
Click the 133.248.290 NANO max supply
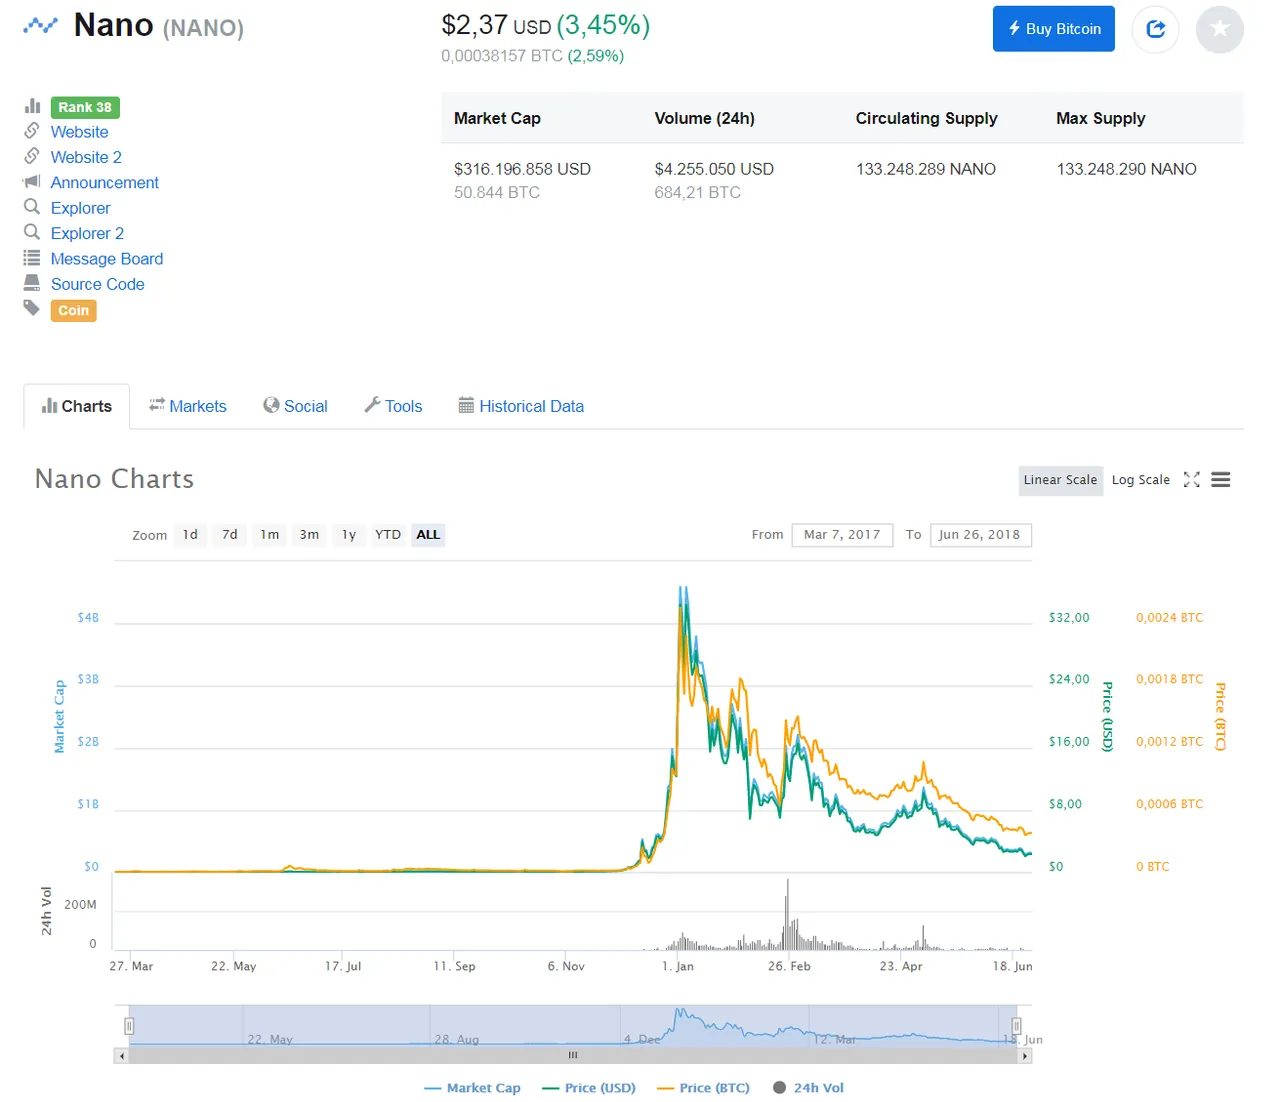(x=1126, y=169)
